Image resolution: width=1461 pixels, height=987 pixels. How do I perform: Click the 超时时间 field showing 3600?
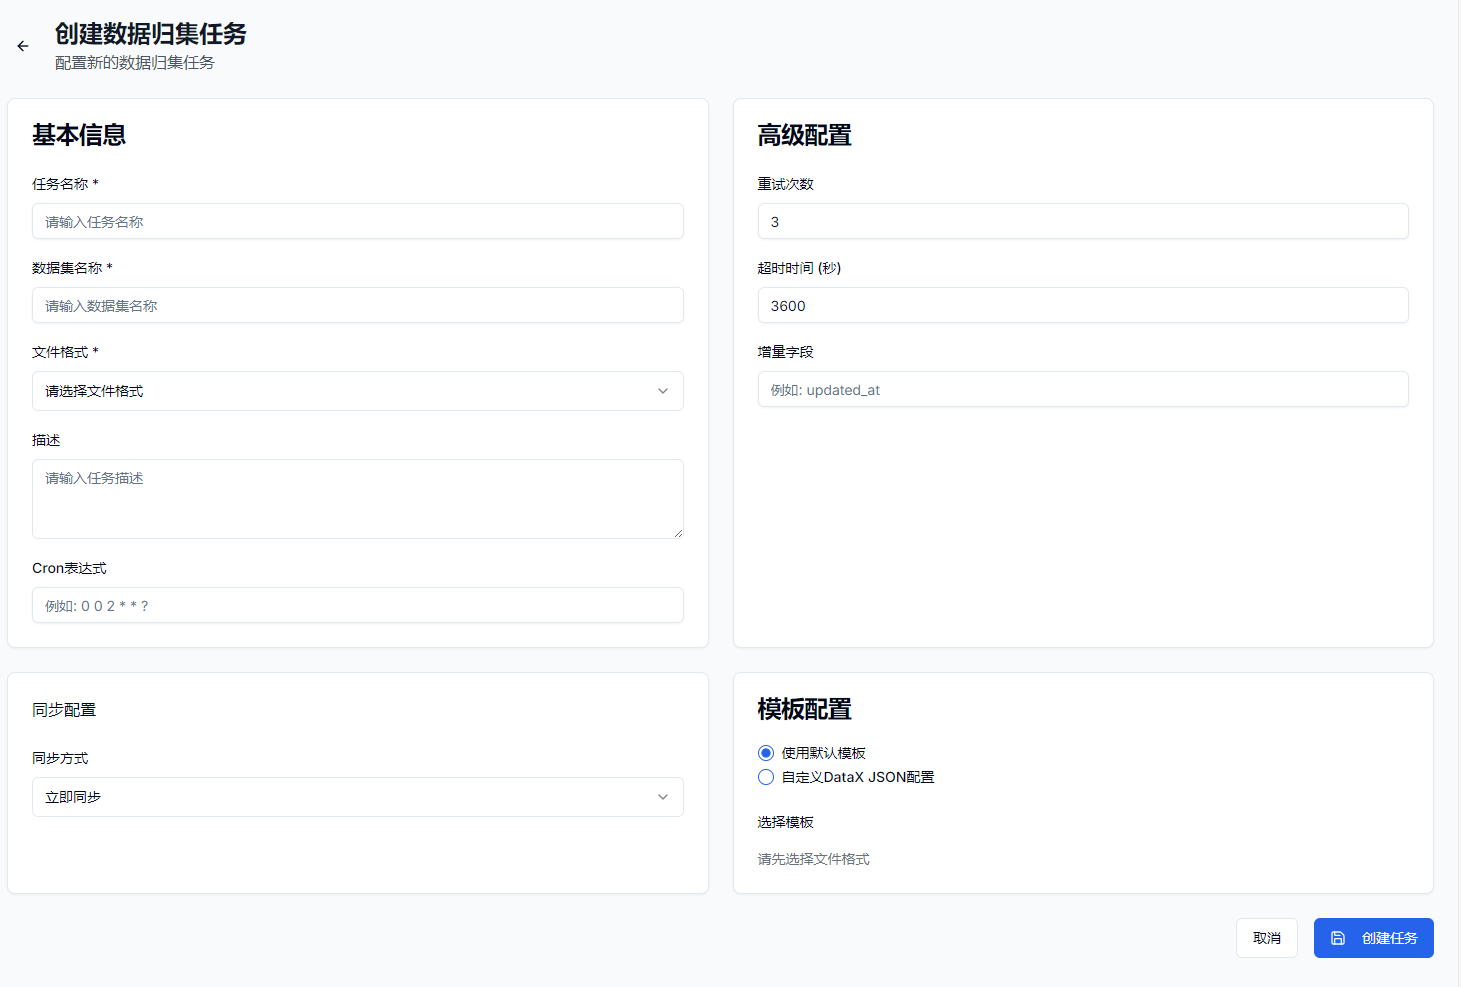1083,305
